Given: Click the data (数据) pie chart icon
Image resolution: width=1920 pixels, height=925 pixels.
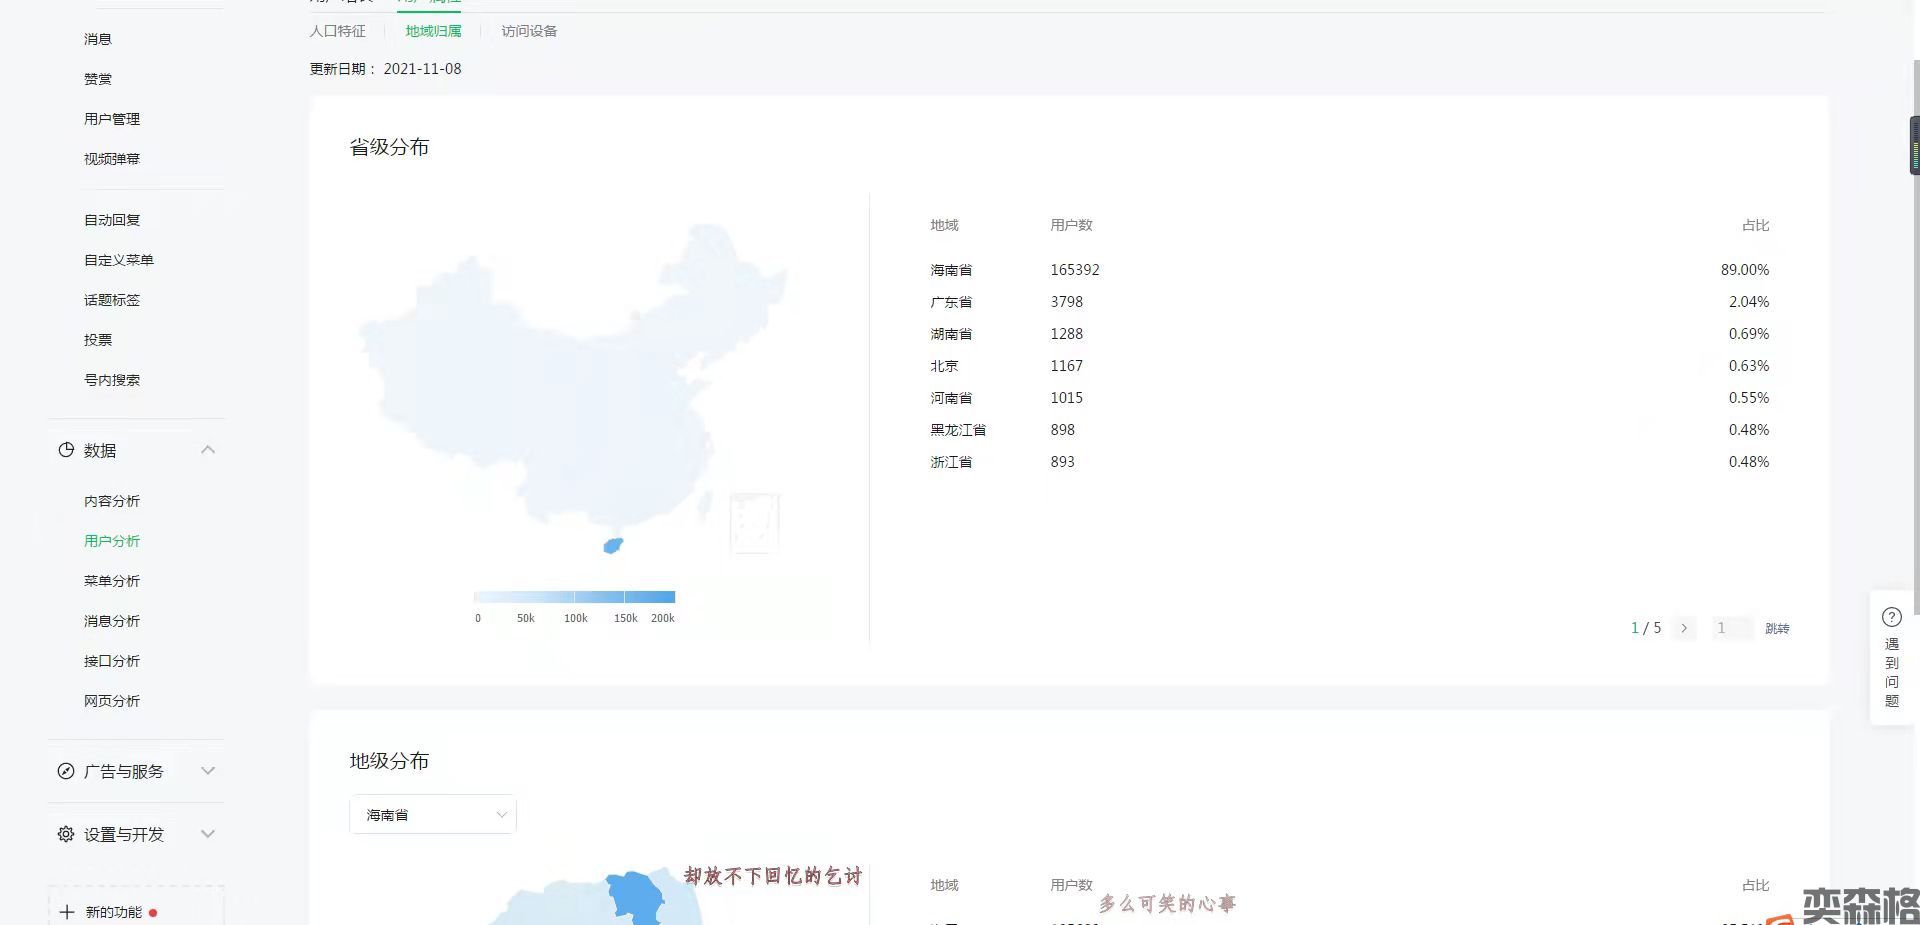Looking at the screenshot, I should pos(66,450).
